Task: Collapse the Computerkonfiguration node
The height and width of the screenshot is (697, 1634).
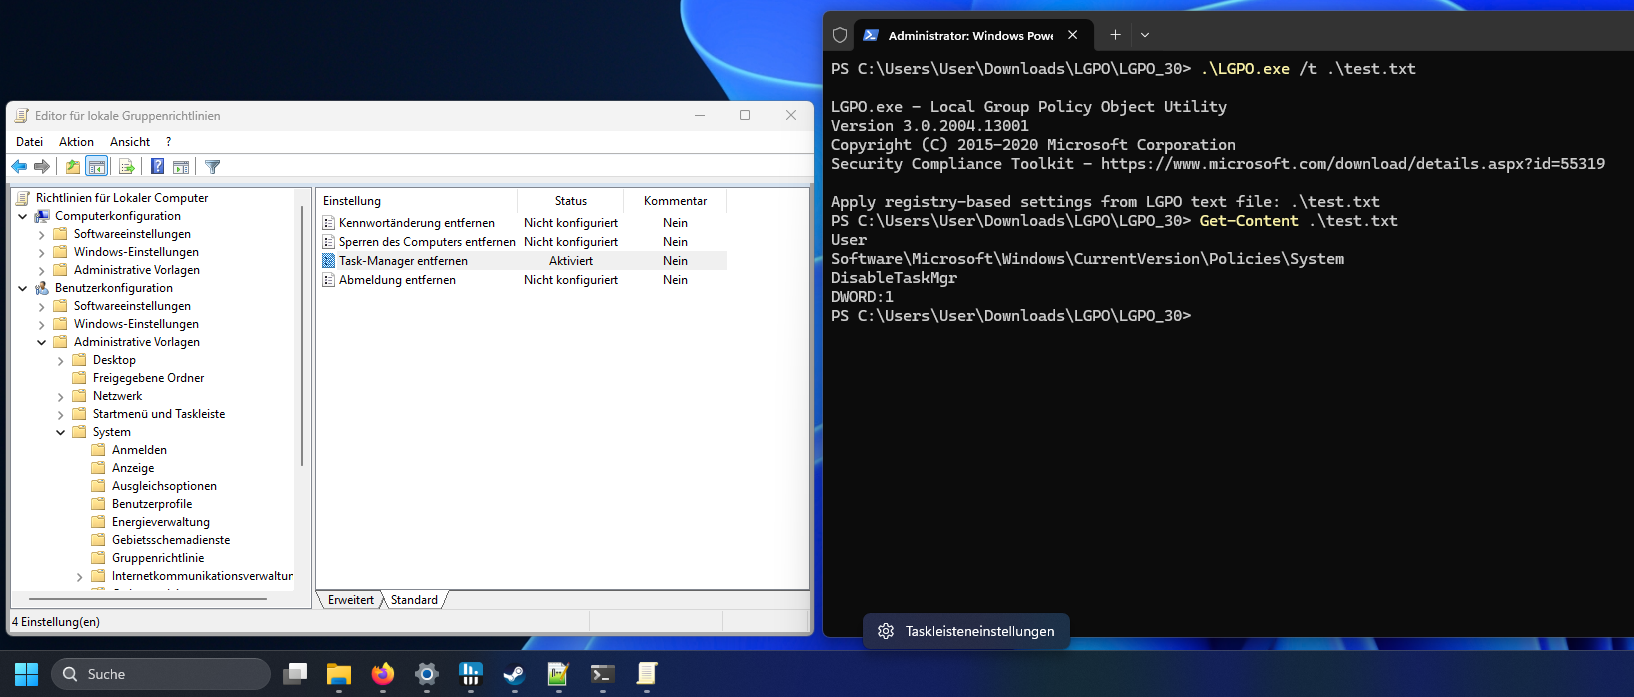Action: (x=23, y=216)
